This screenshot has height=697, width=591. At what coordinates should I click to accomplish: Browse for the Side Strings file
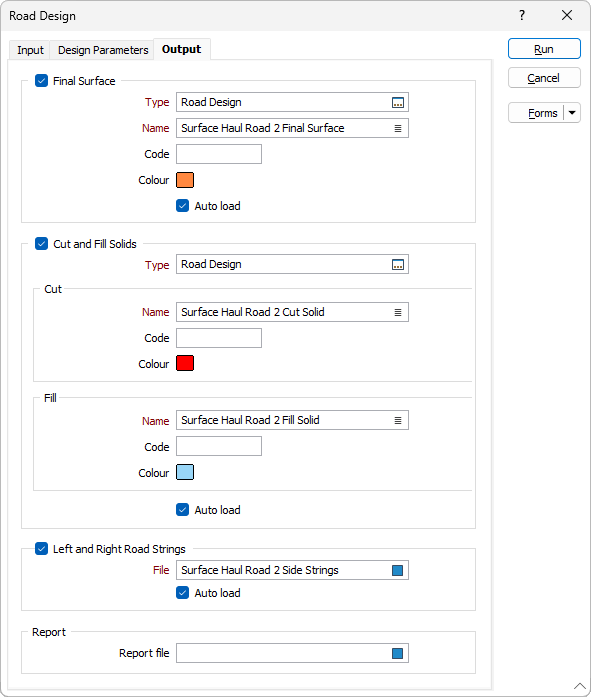(x=398, y=570)
